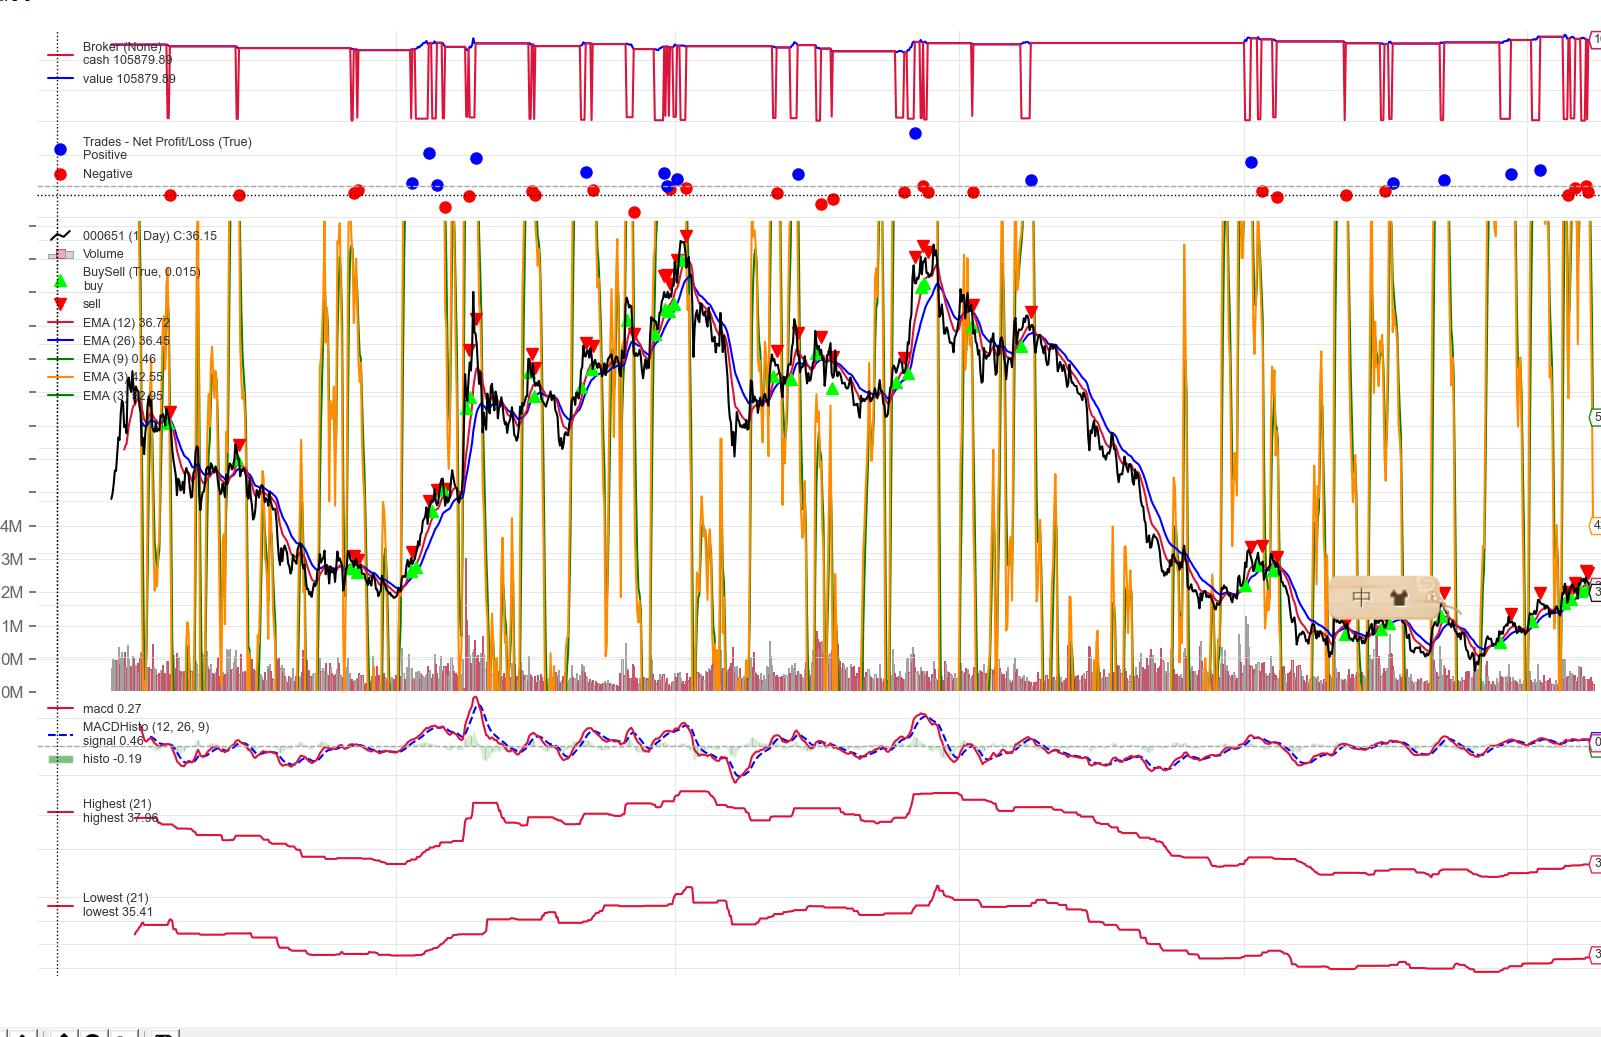Select the 'signal 0.46' legend text

pos(113,741)
